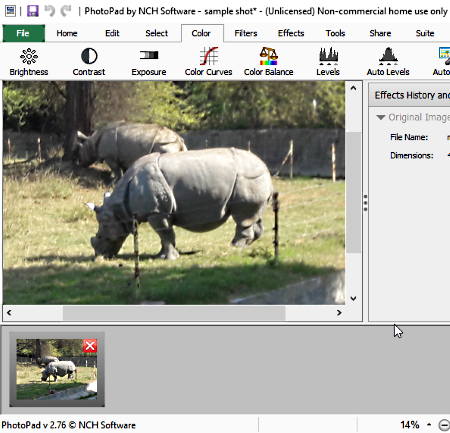Click the Save icon in title bar

[x=32, y=11]
